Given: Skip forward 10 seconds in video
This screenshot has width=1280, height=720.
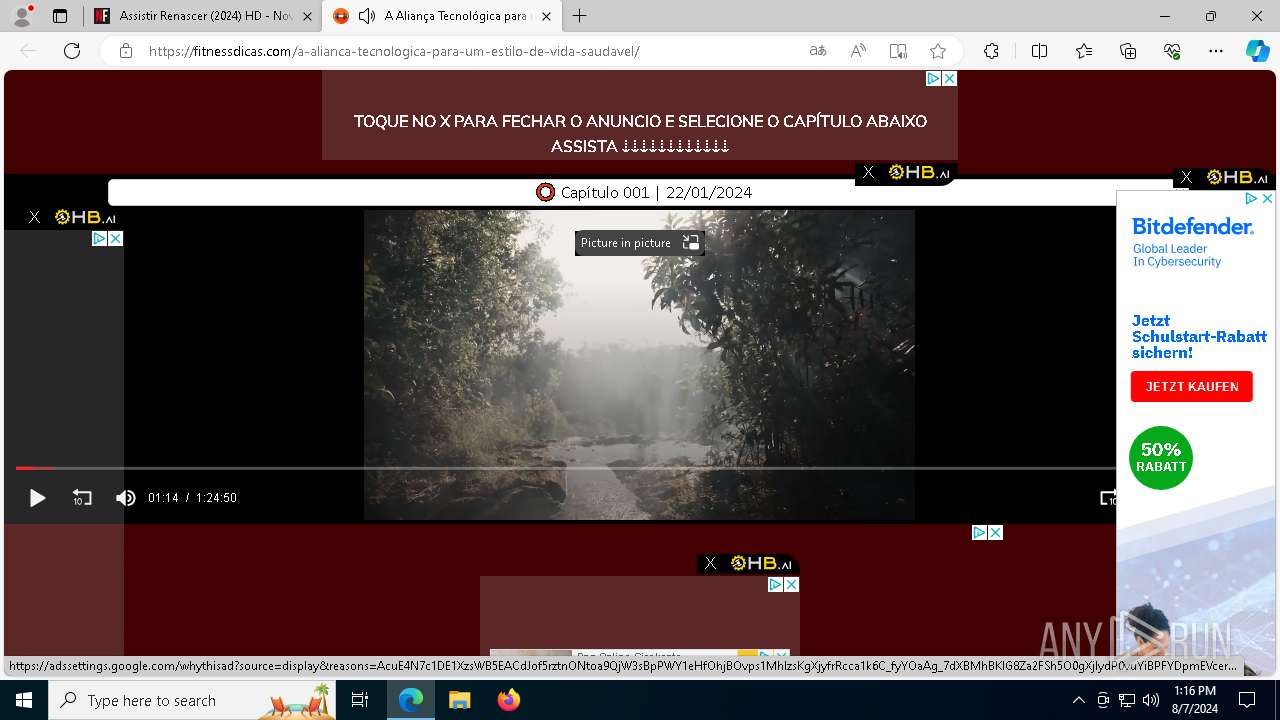Looking at the screenshot, I should (1108, 498).
